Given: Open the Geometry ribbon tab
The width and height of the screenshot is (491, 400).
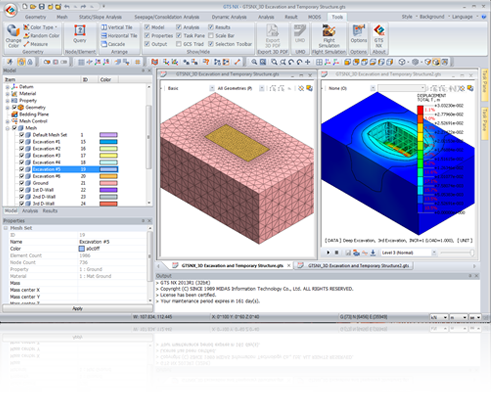Looking at the screenshot, I should click(x=35, y=17).
